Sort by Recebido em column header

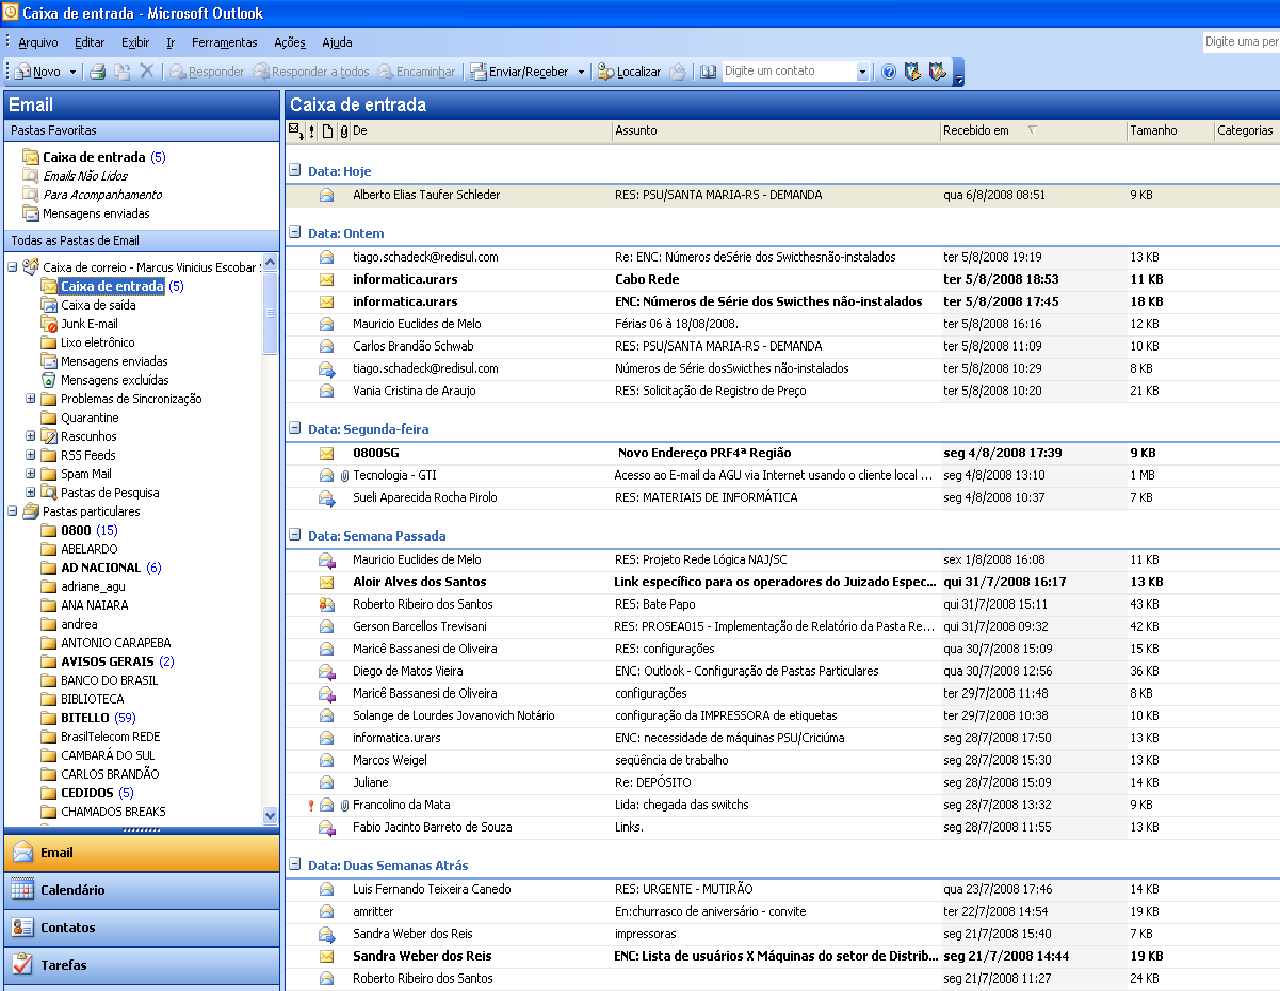(1033, 130)
